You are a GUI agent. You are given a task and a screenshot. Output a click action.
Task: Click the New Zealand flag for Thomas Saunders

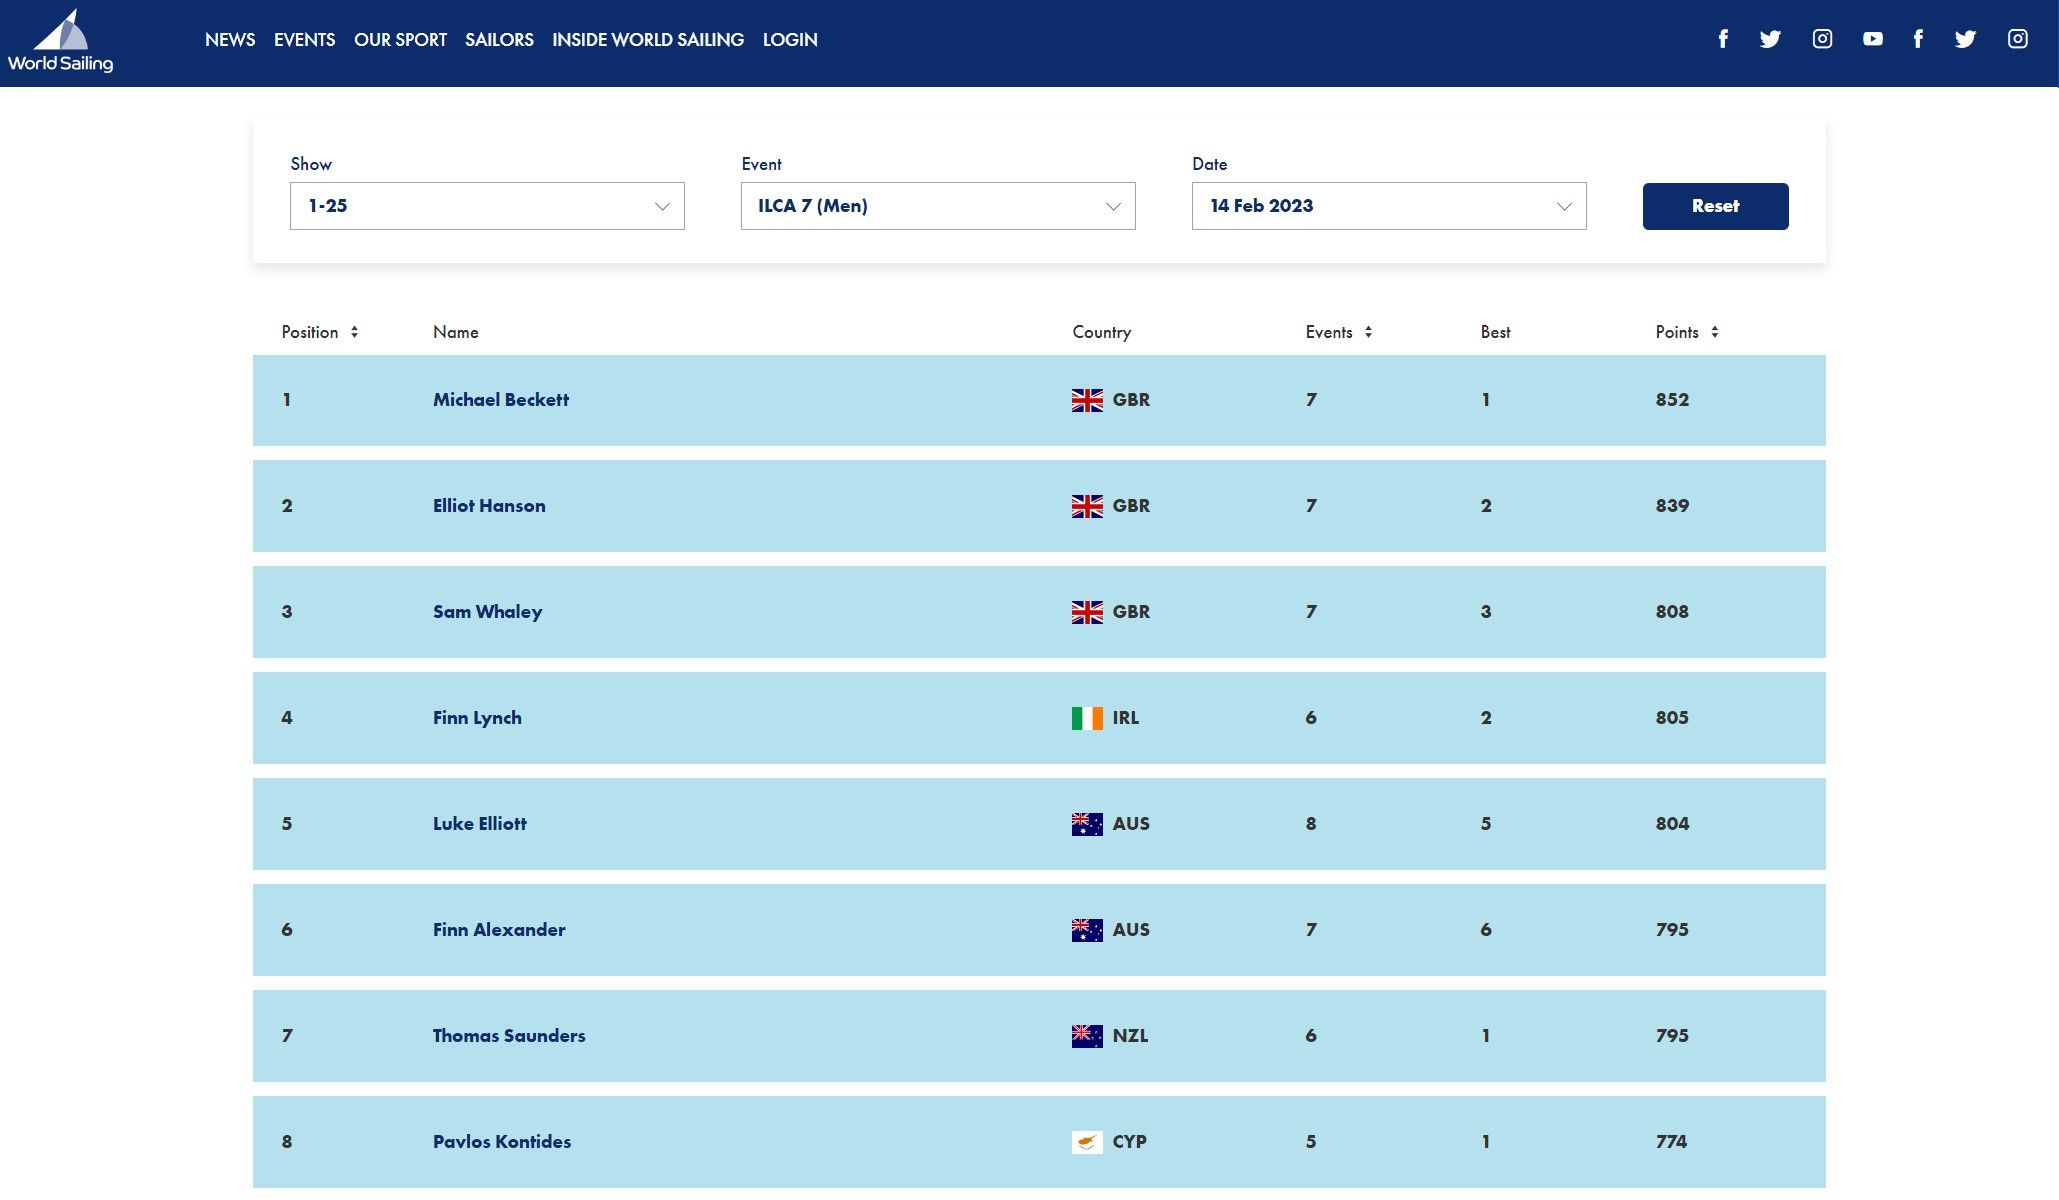click(1087, 1036)
